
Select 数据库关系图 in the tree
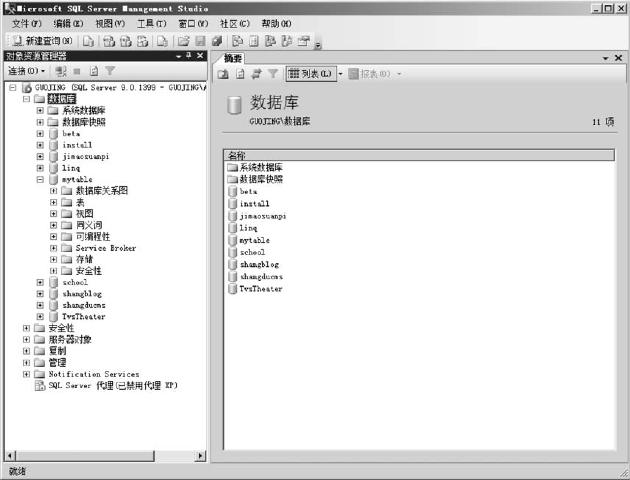coord(102,190)
